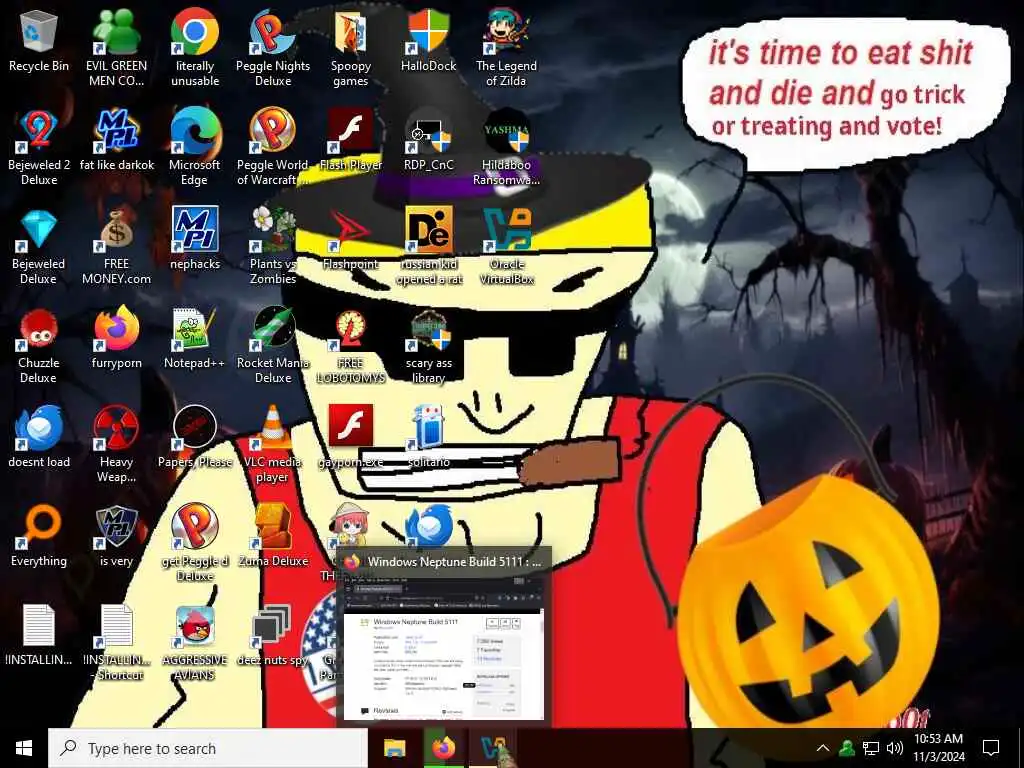
Task: Select the HalloDock shortcut icon
Action: 428,33
